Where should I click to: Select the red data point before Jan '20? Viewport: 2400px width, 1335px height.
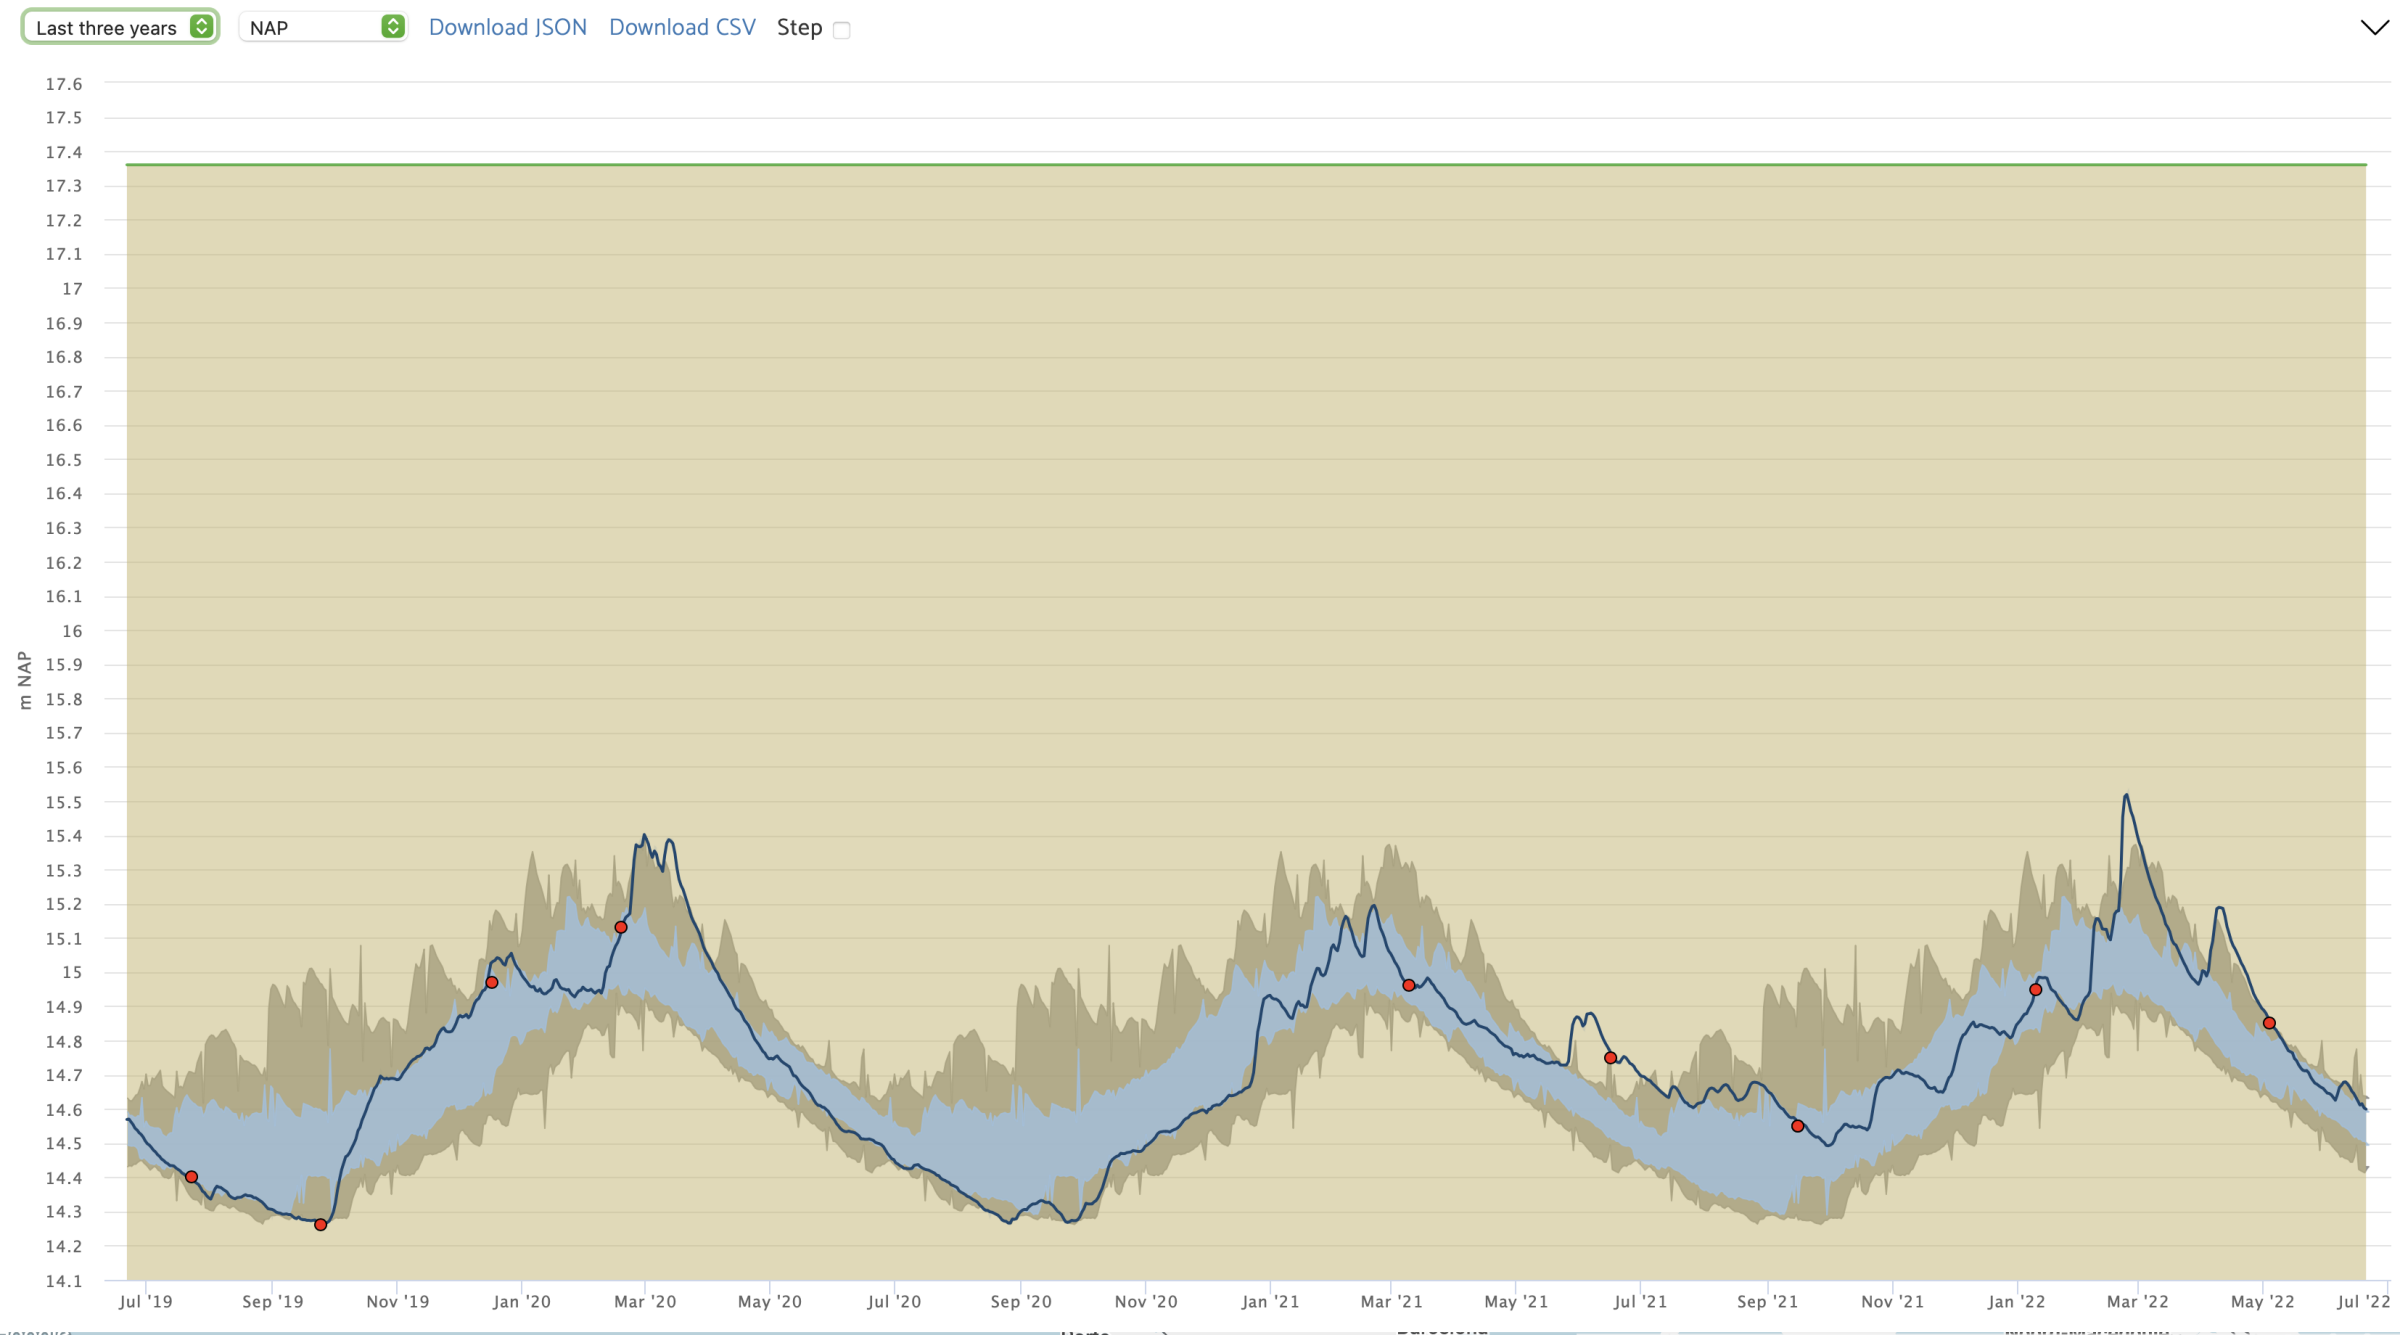[492, 983]
